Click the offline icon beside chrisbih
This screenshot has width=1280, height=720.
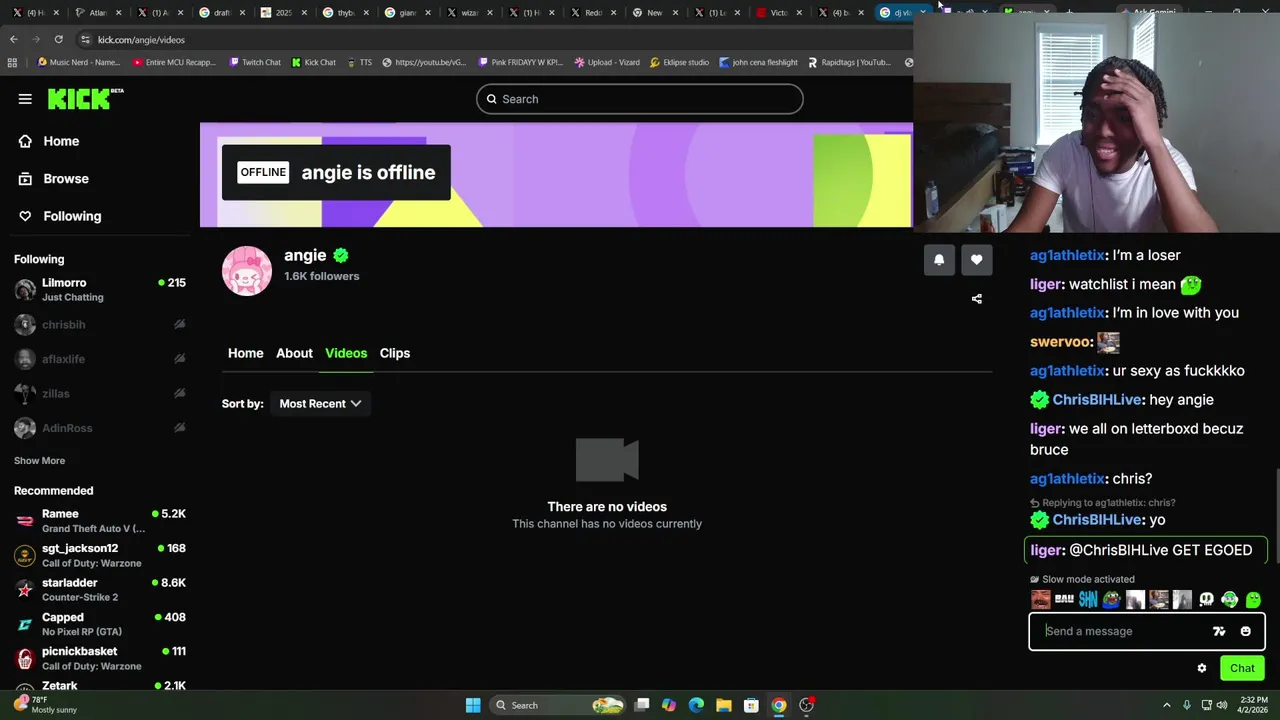pyautogui.click(x=179, y=324)
